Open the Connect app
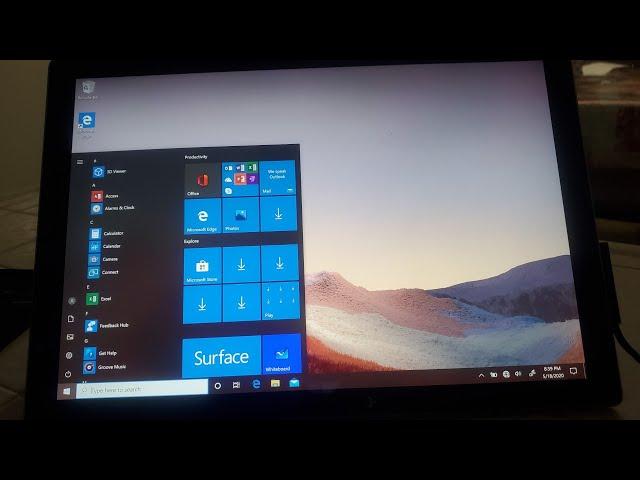 pyautogui.click(x=103, y=272)
